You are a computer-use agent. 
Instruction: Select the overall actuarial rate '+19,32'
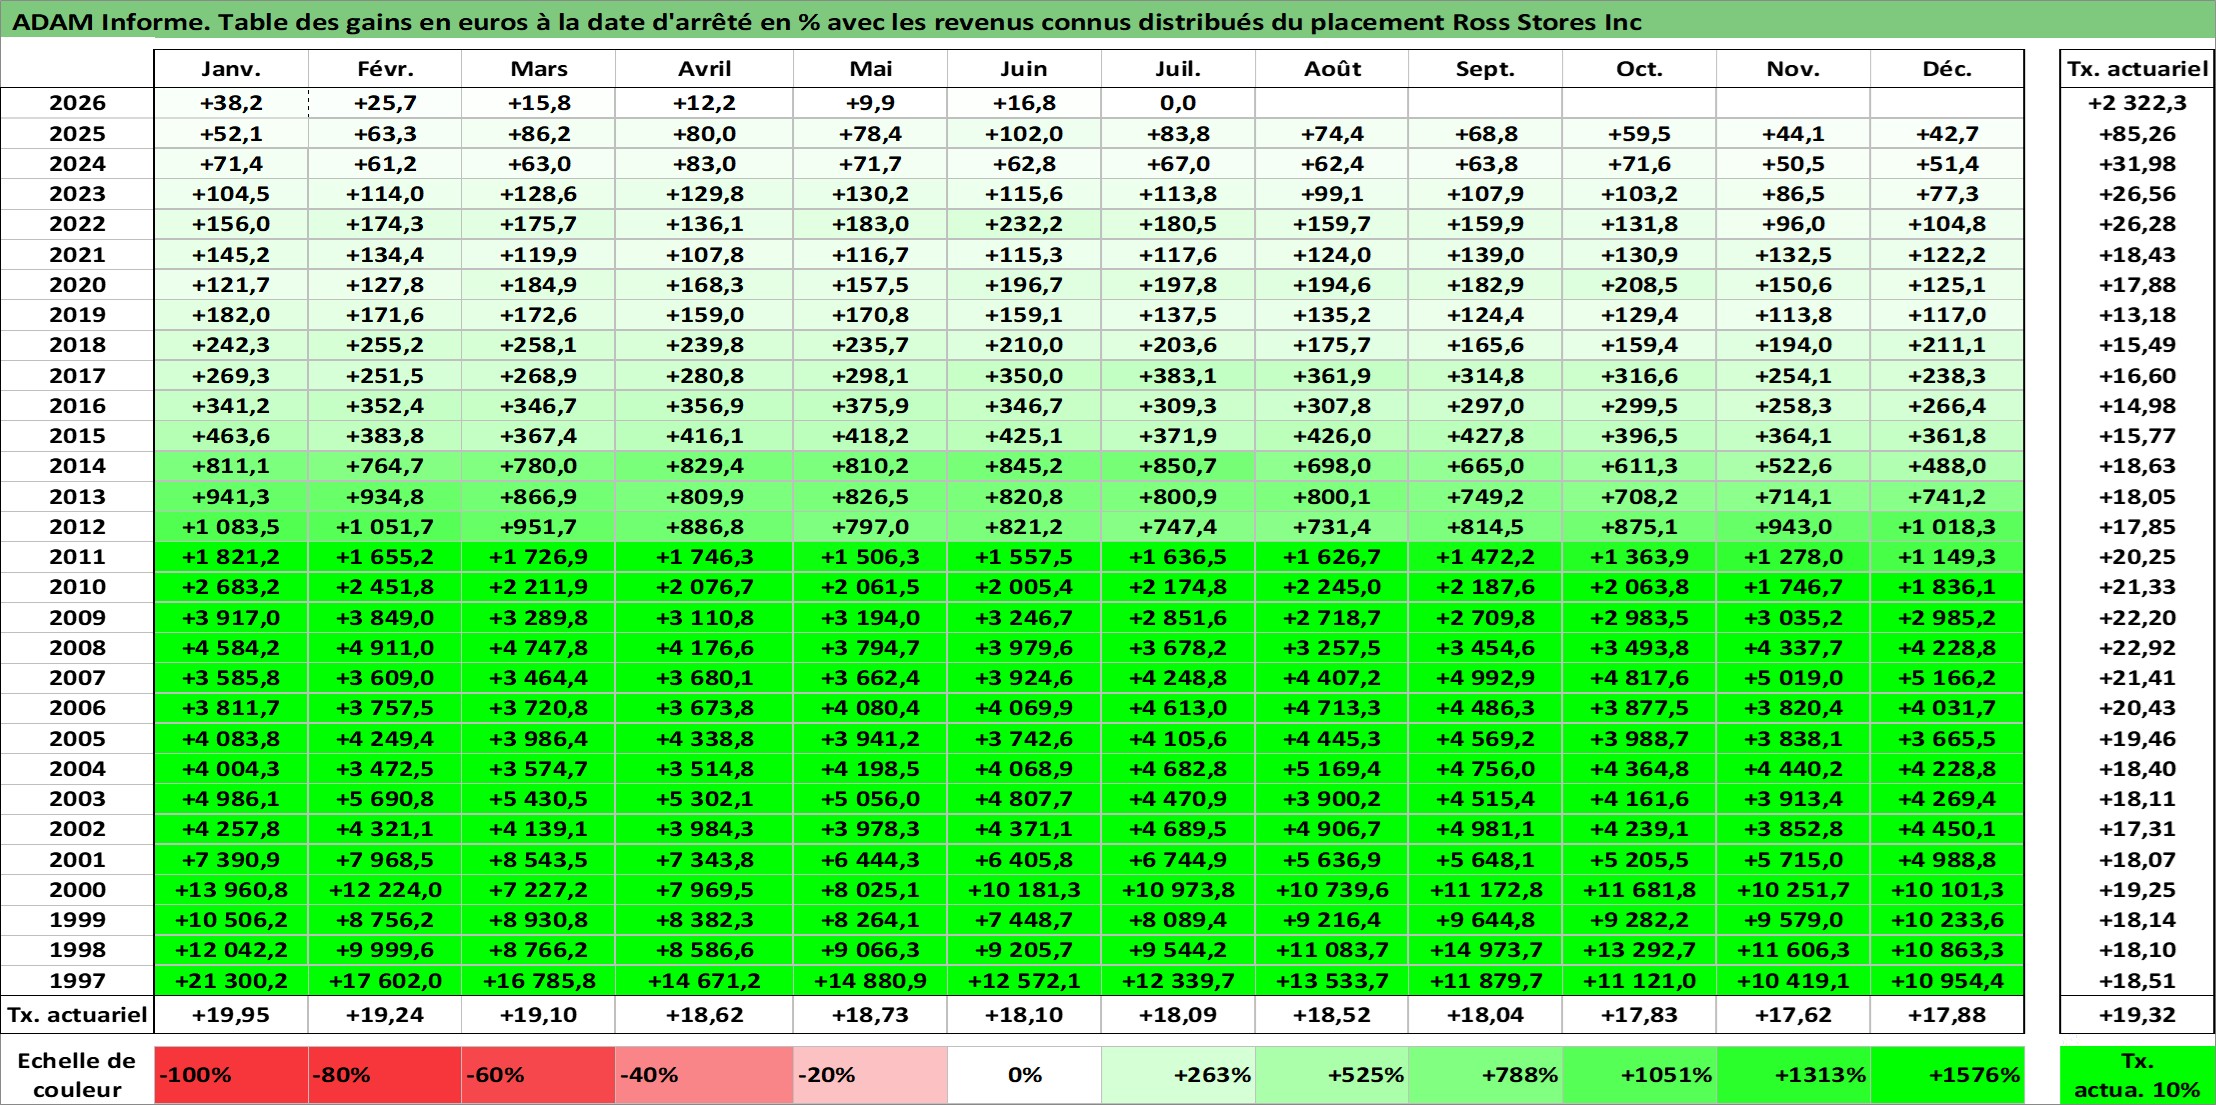[x=2137, y=1015]
